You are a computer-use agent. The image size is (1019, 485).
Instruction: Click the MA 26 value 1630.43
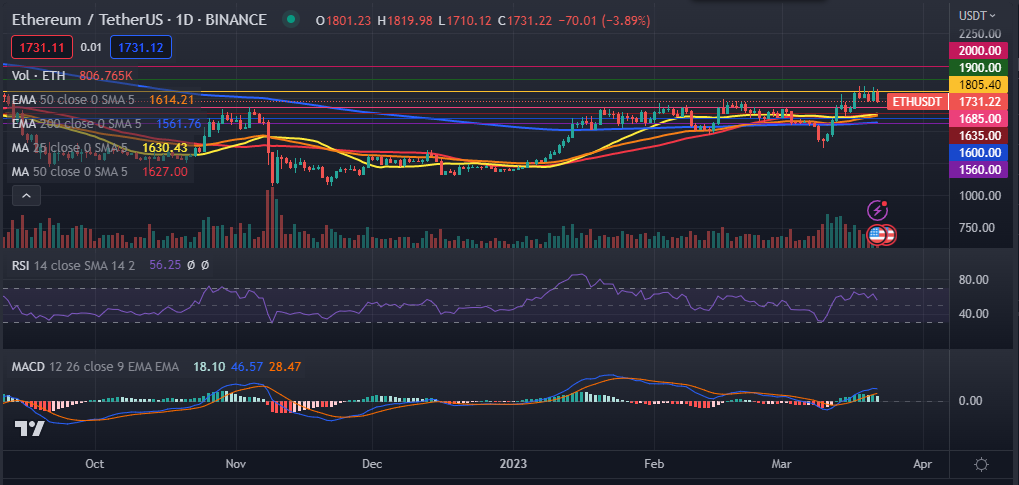164,148
